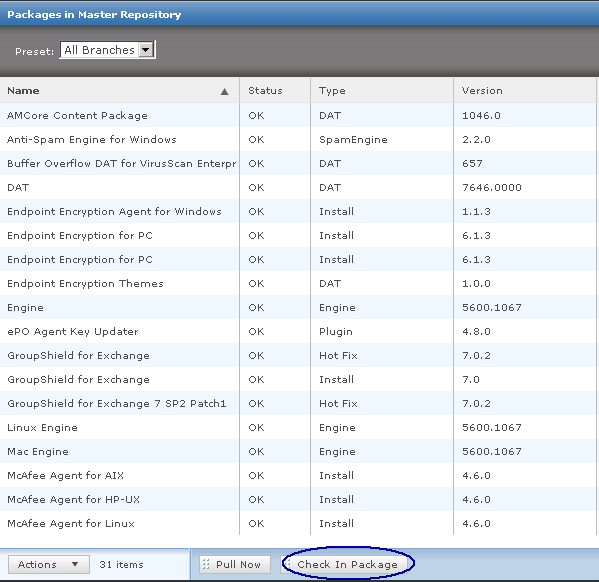The width and height of the screenshot is (599, 582).
Task: Select GroupShield for Exchange 7 SP2 Patch1
Action: pyautogui.click(x=298, y=404)
